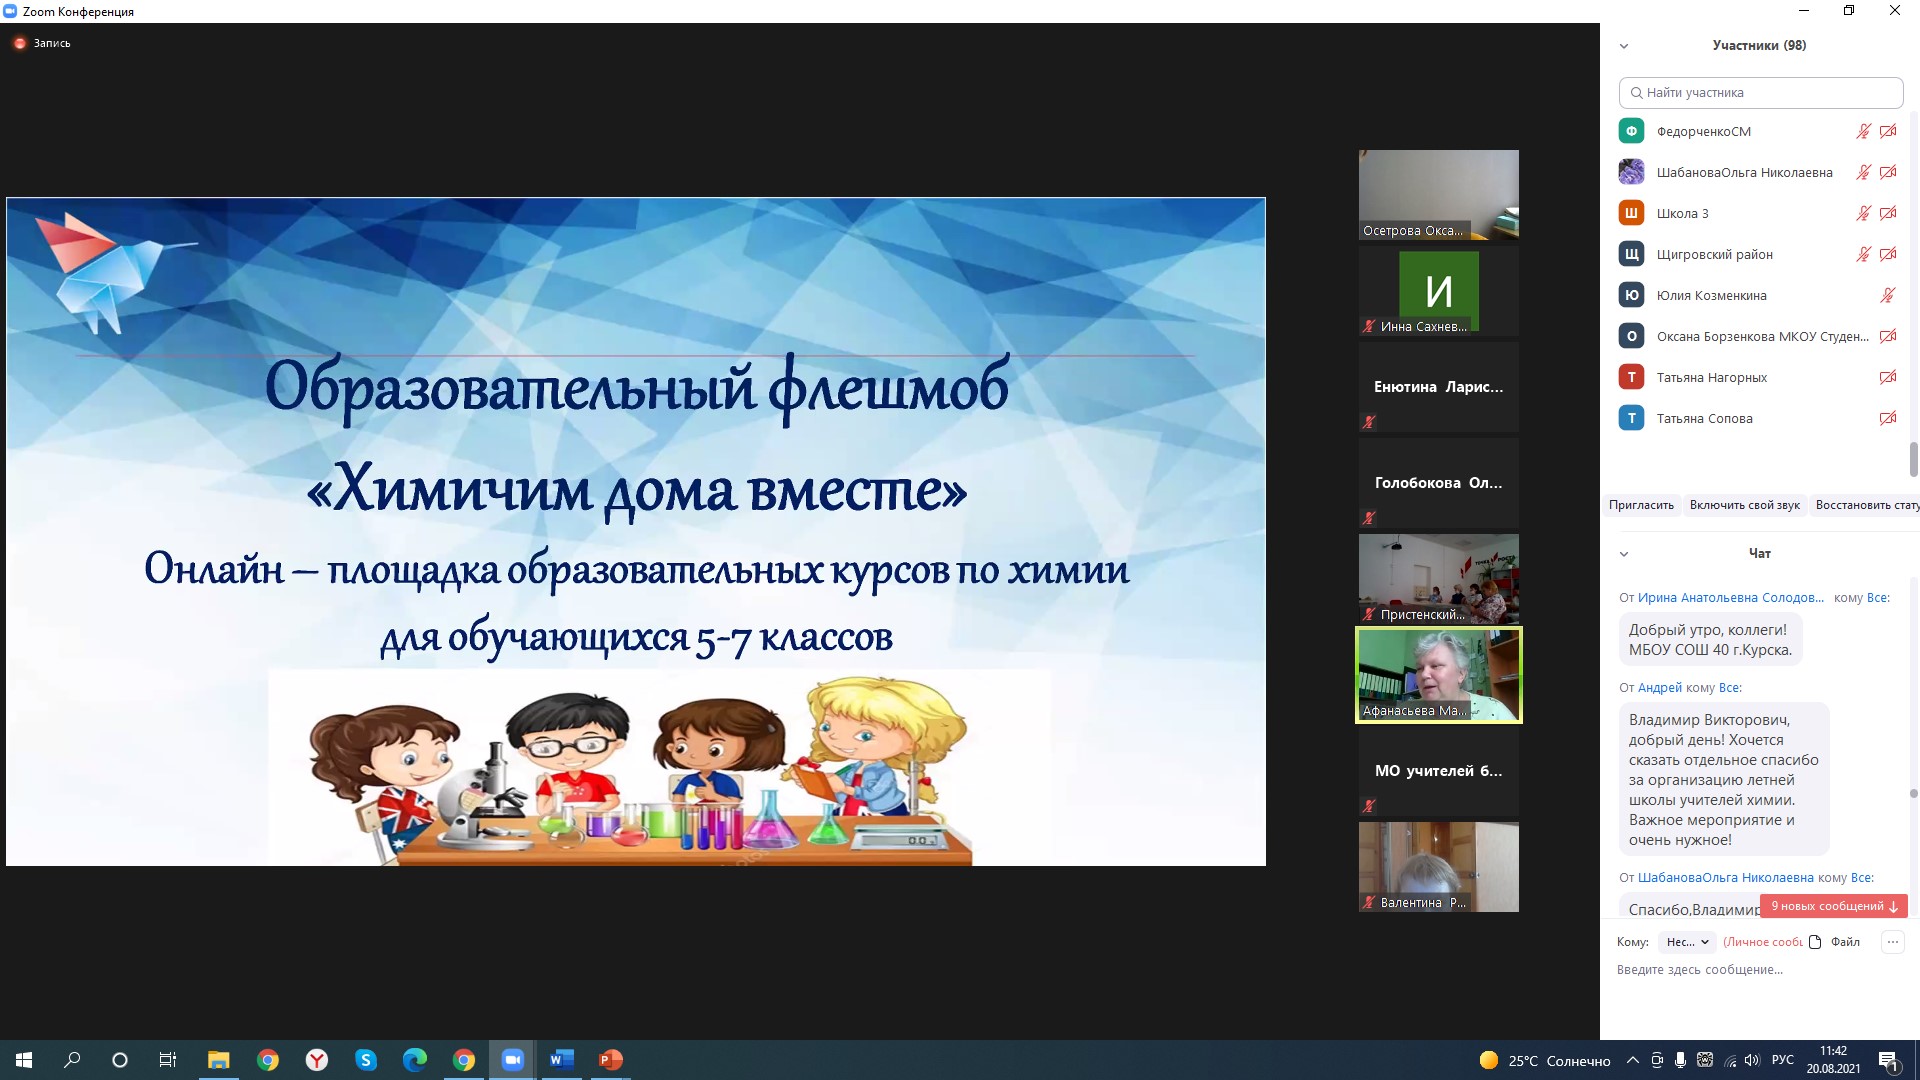This screenshot has width=1920, height=1080.
Task: Open Microsoft Edge from the taskbar
Action: (x=415, y=1060)
